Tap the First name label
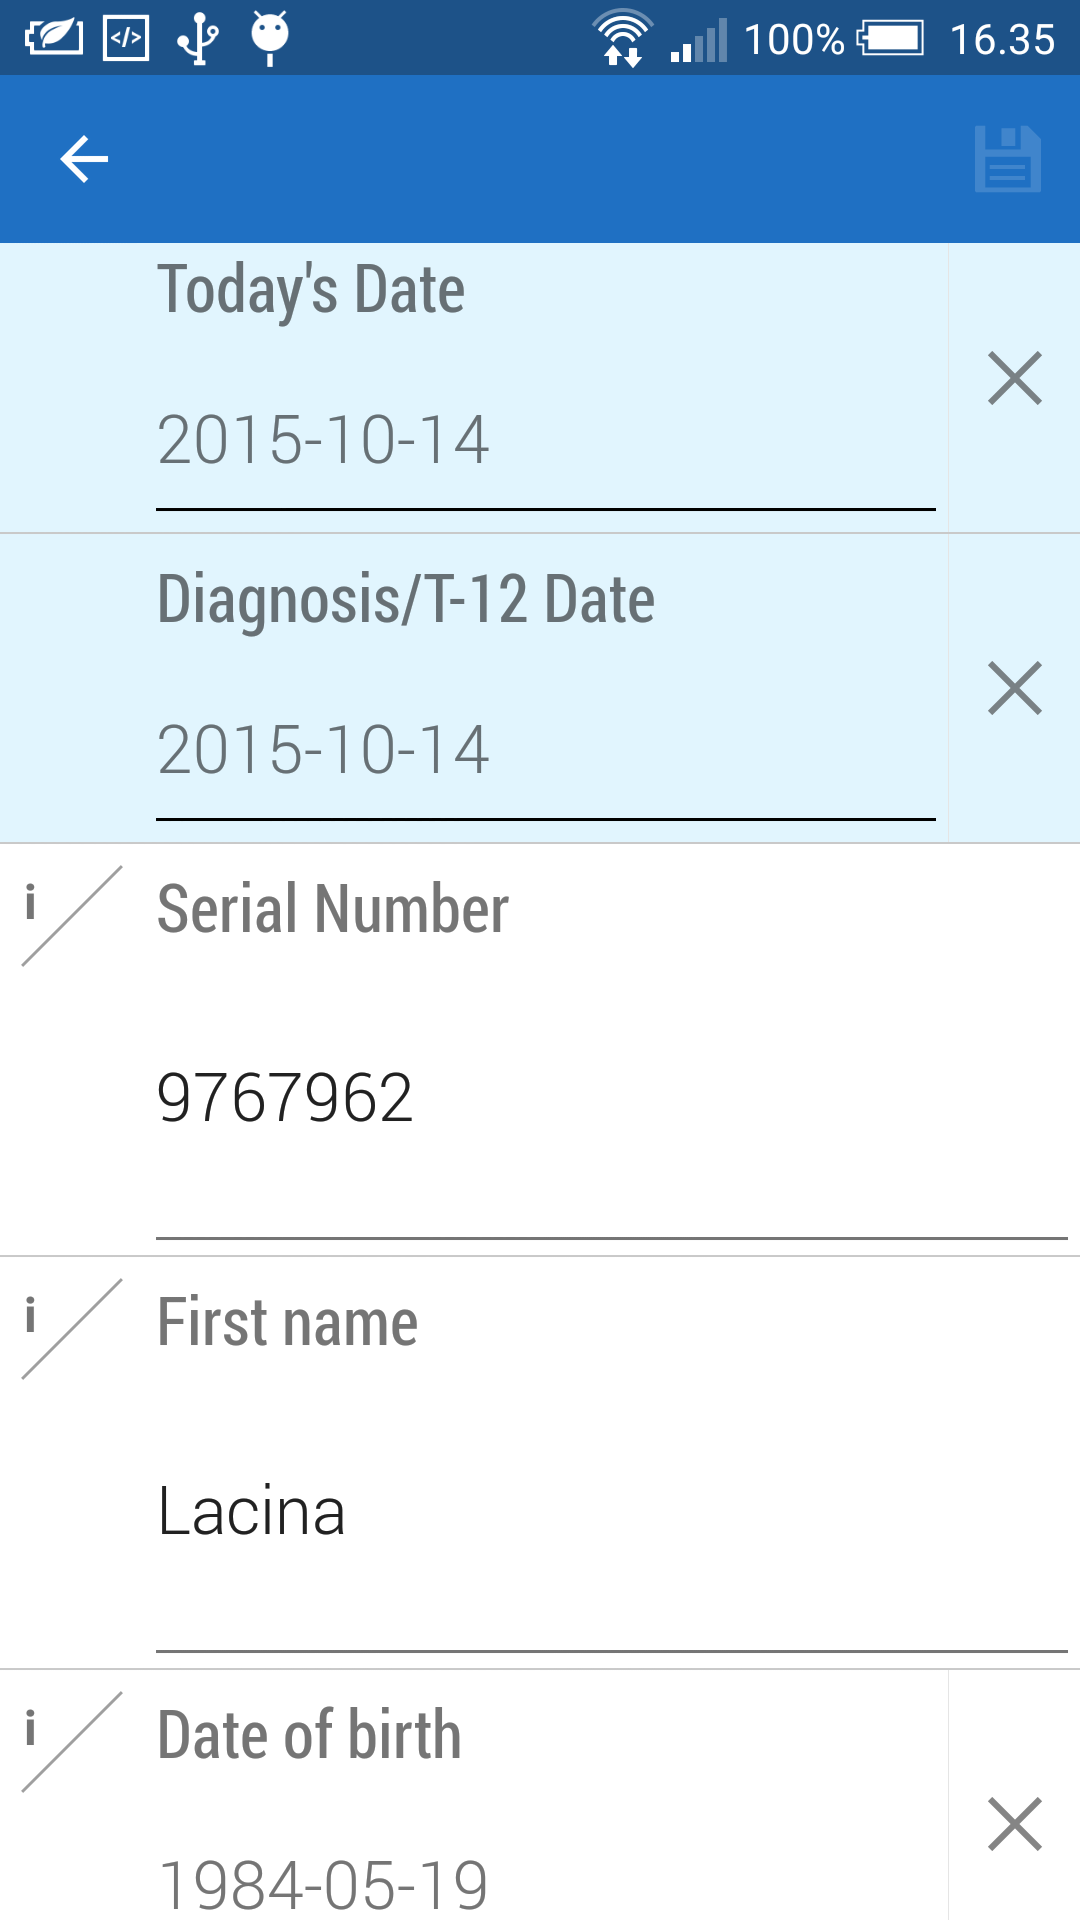 287,1322
